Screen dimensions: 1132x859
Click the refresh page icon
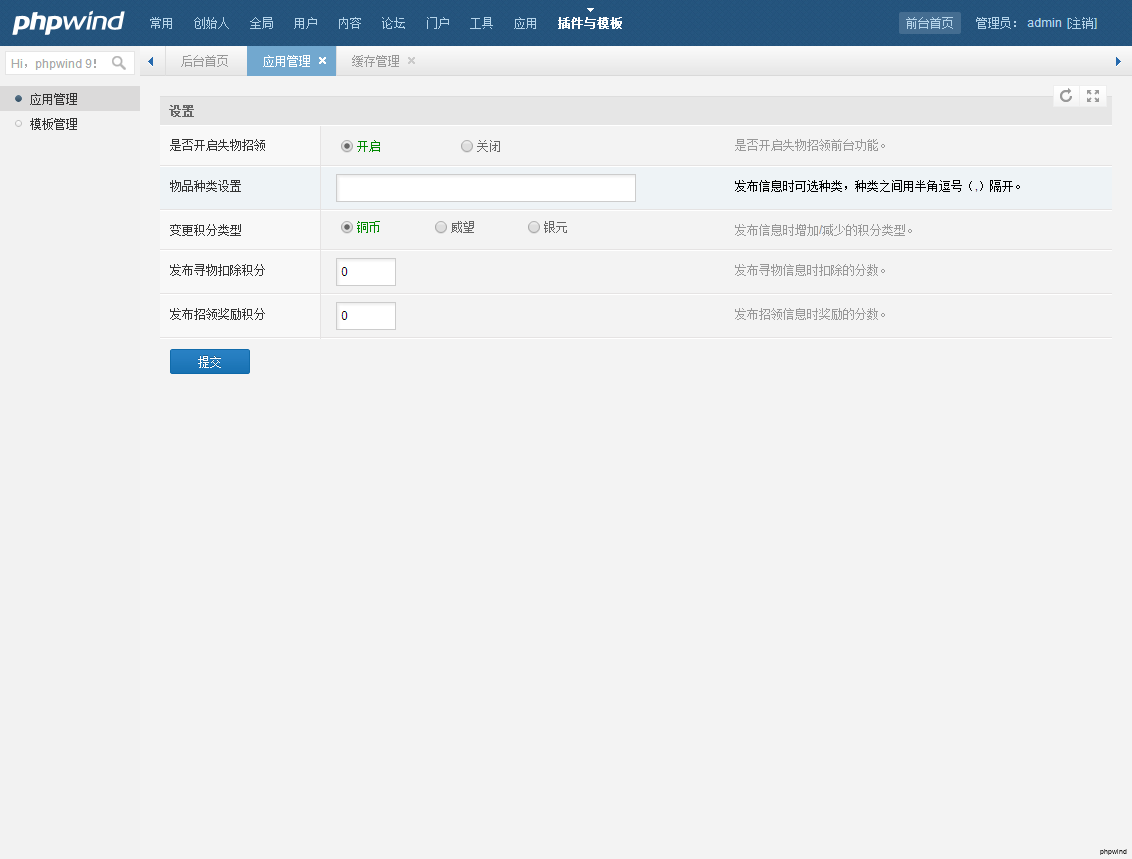(1066, 95)
